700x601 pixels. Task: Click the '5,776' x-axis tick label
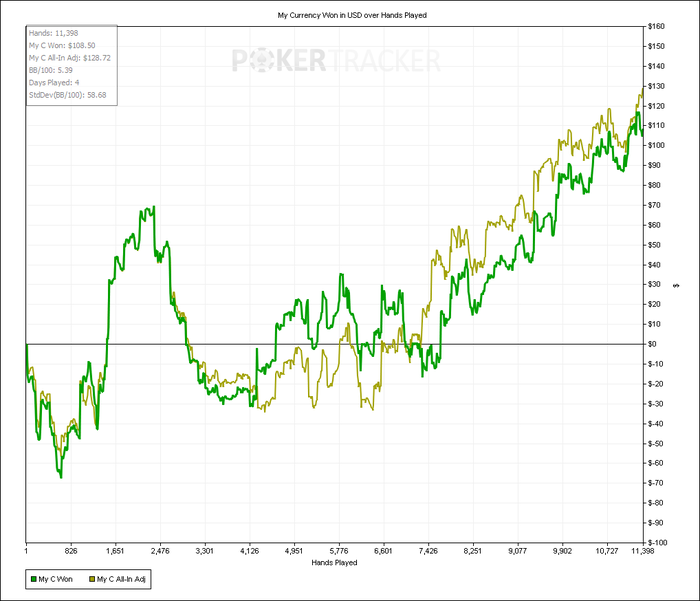[338, 551]
